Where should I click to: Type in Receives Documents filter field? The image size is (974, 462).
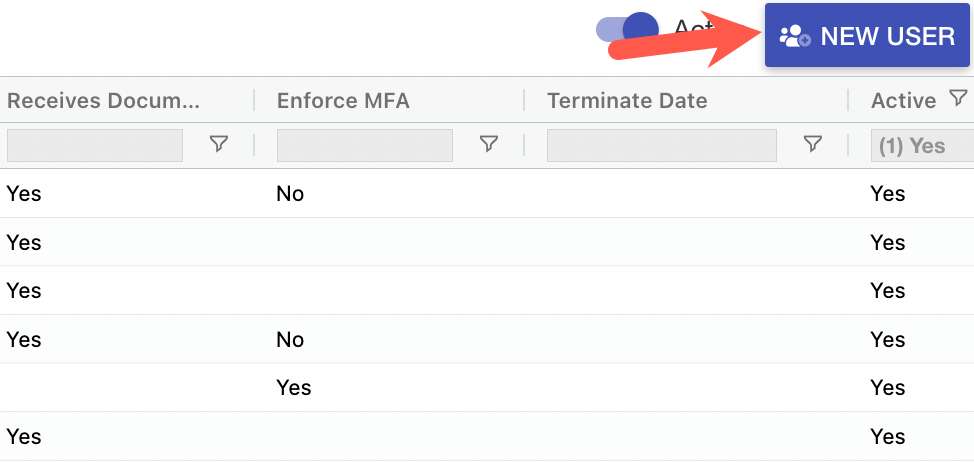(x=95, y=145)
